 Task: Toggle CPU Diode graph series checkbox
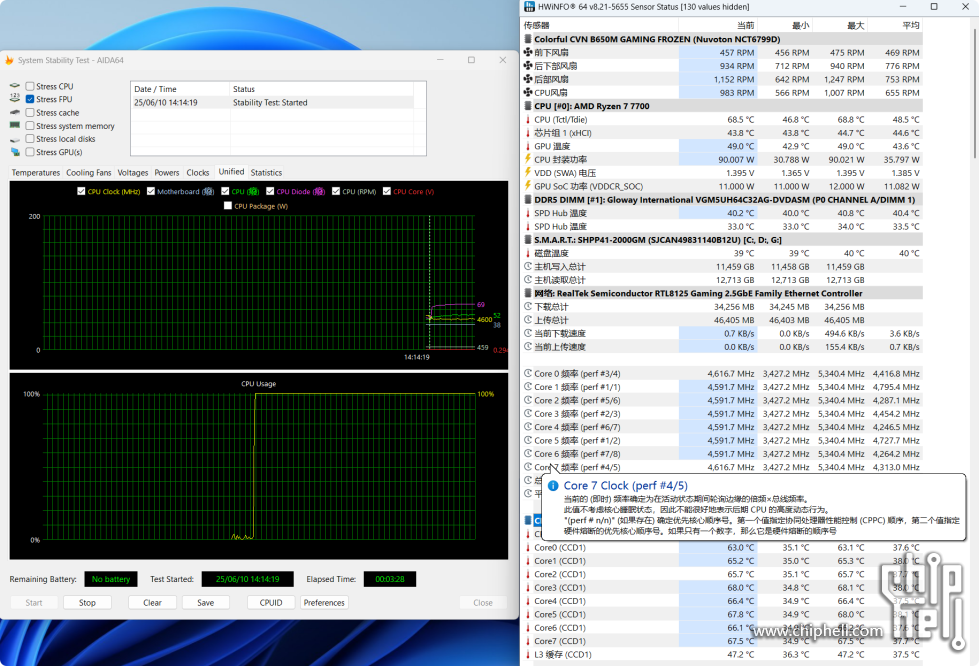(270, 191)
